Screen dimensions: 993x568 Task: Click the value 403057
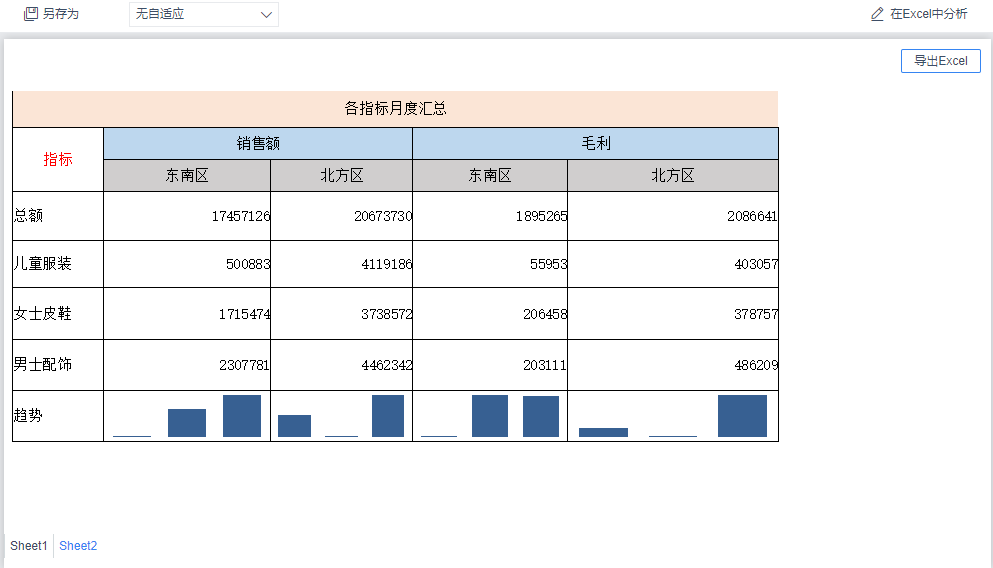click(x=756, y=264)
